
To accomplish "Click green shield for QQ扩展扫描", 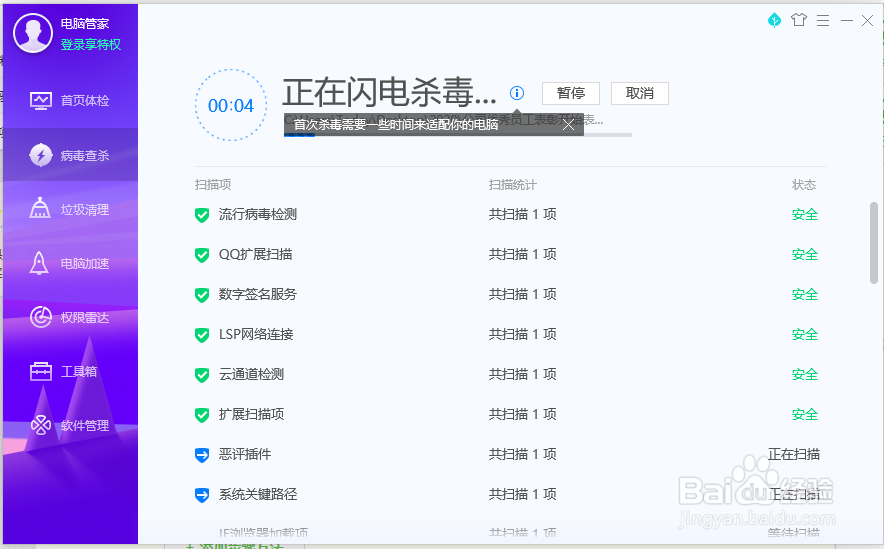I will point(202,255).
